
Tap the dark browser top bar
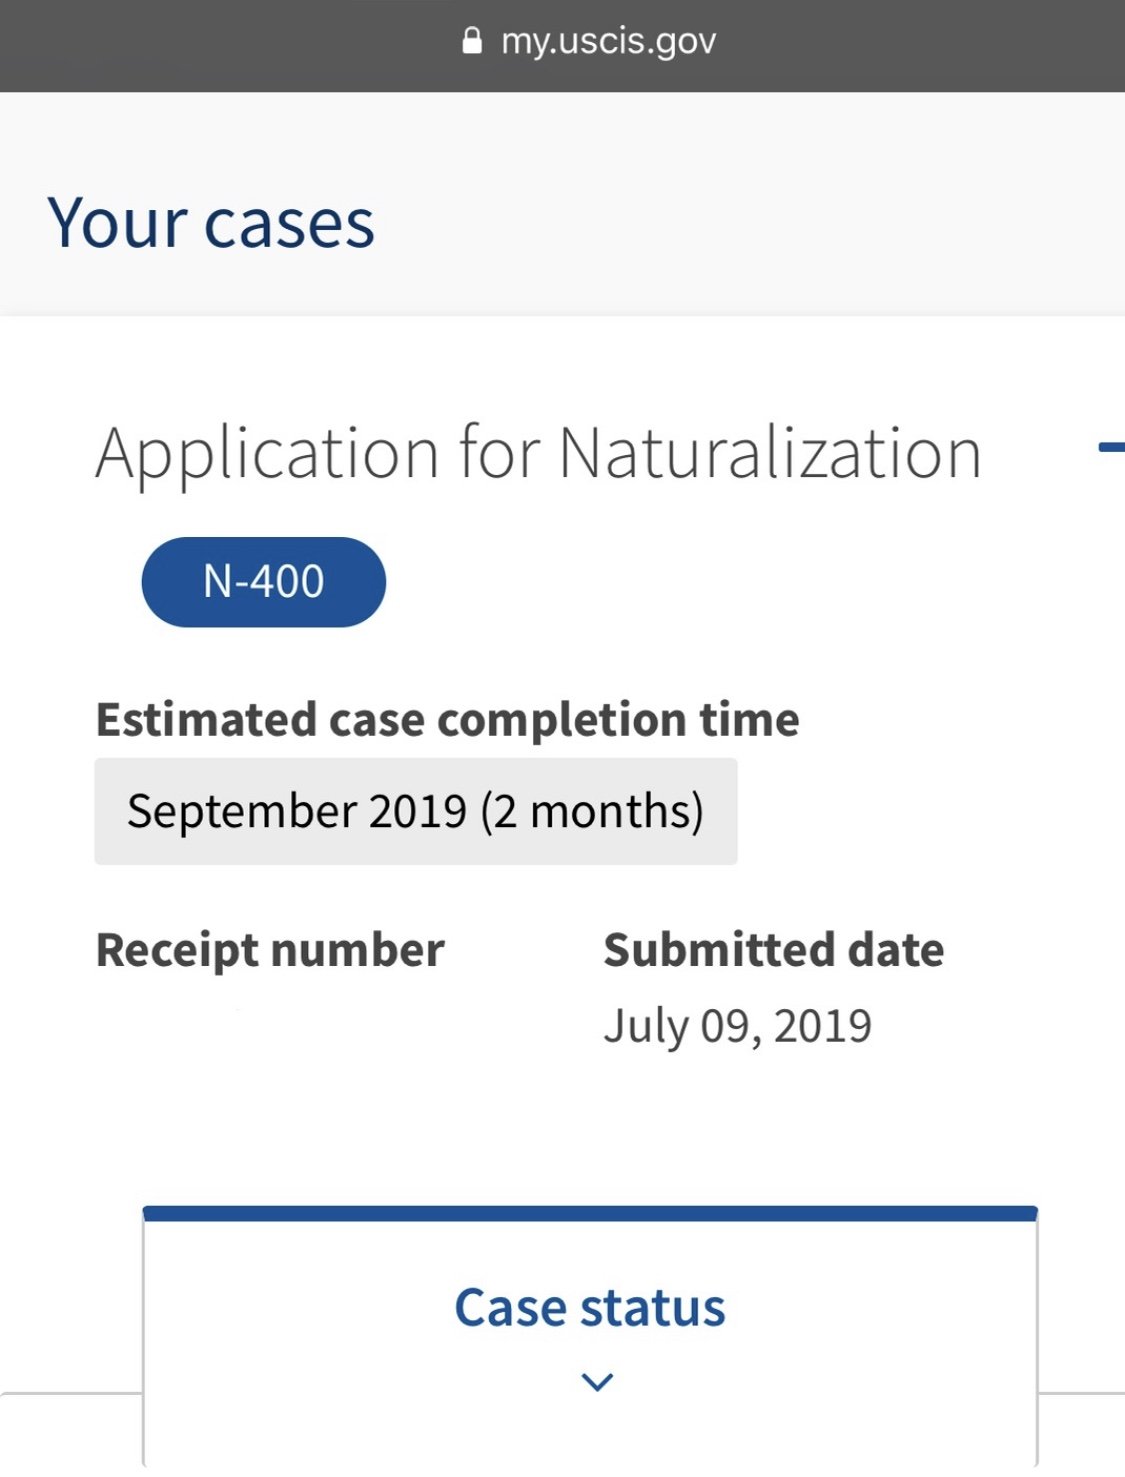coord(562,46)
